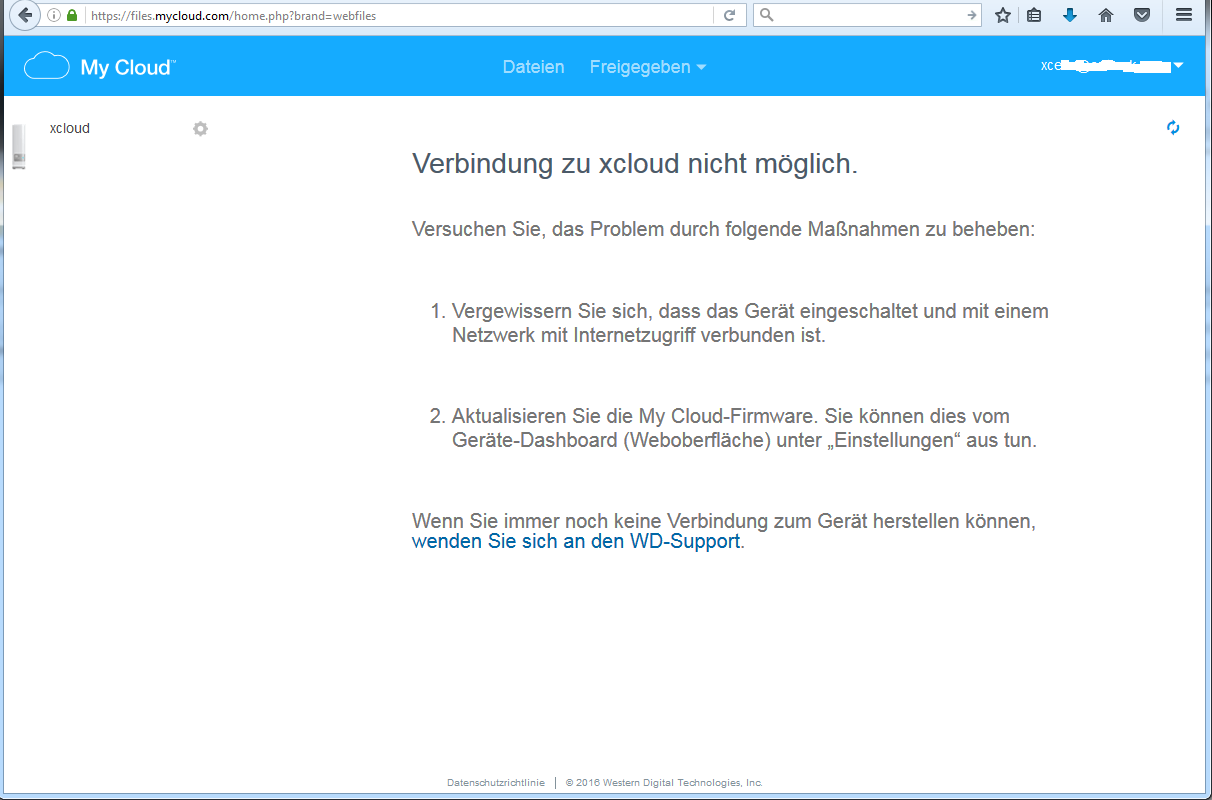
Task: Click the 'Verbindung zu xcloud nicht möglich.' heading
Action: [635, 165]
